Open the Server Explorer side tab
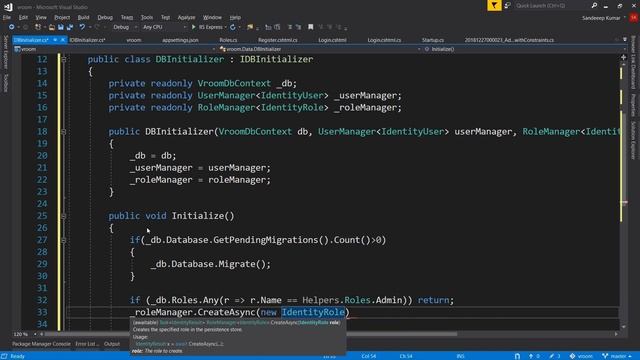This screenshot has width=640, height=360. tap(5, 52)
